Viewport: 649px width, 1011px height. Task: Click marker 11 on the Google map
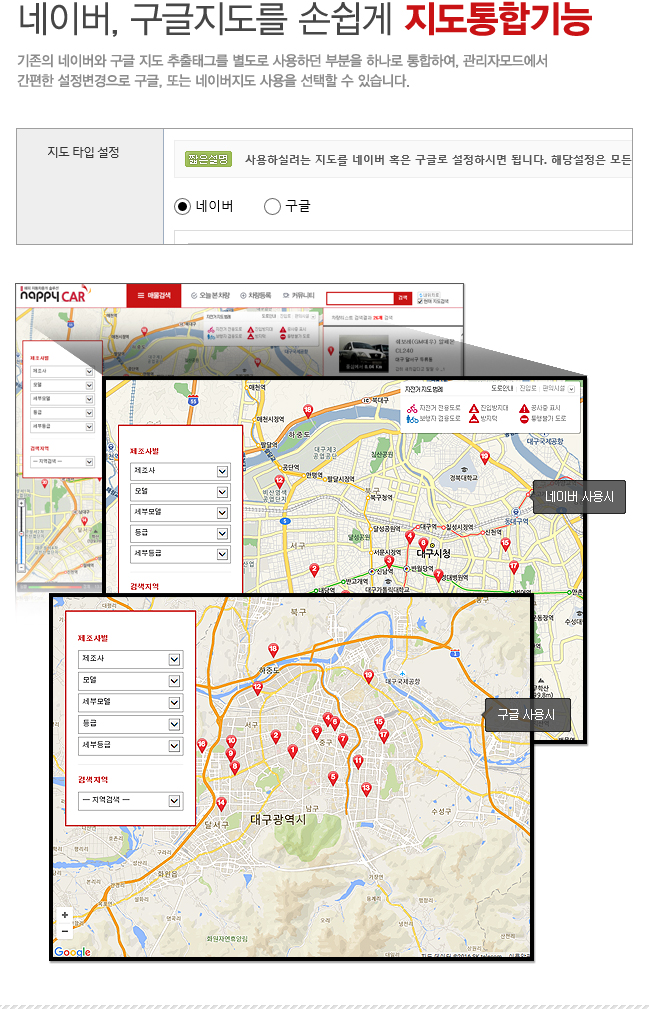point(358,762)
